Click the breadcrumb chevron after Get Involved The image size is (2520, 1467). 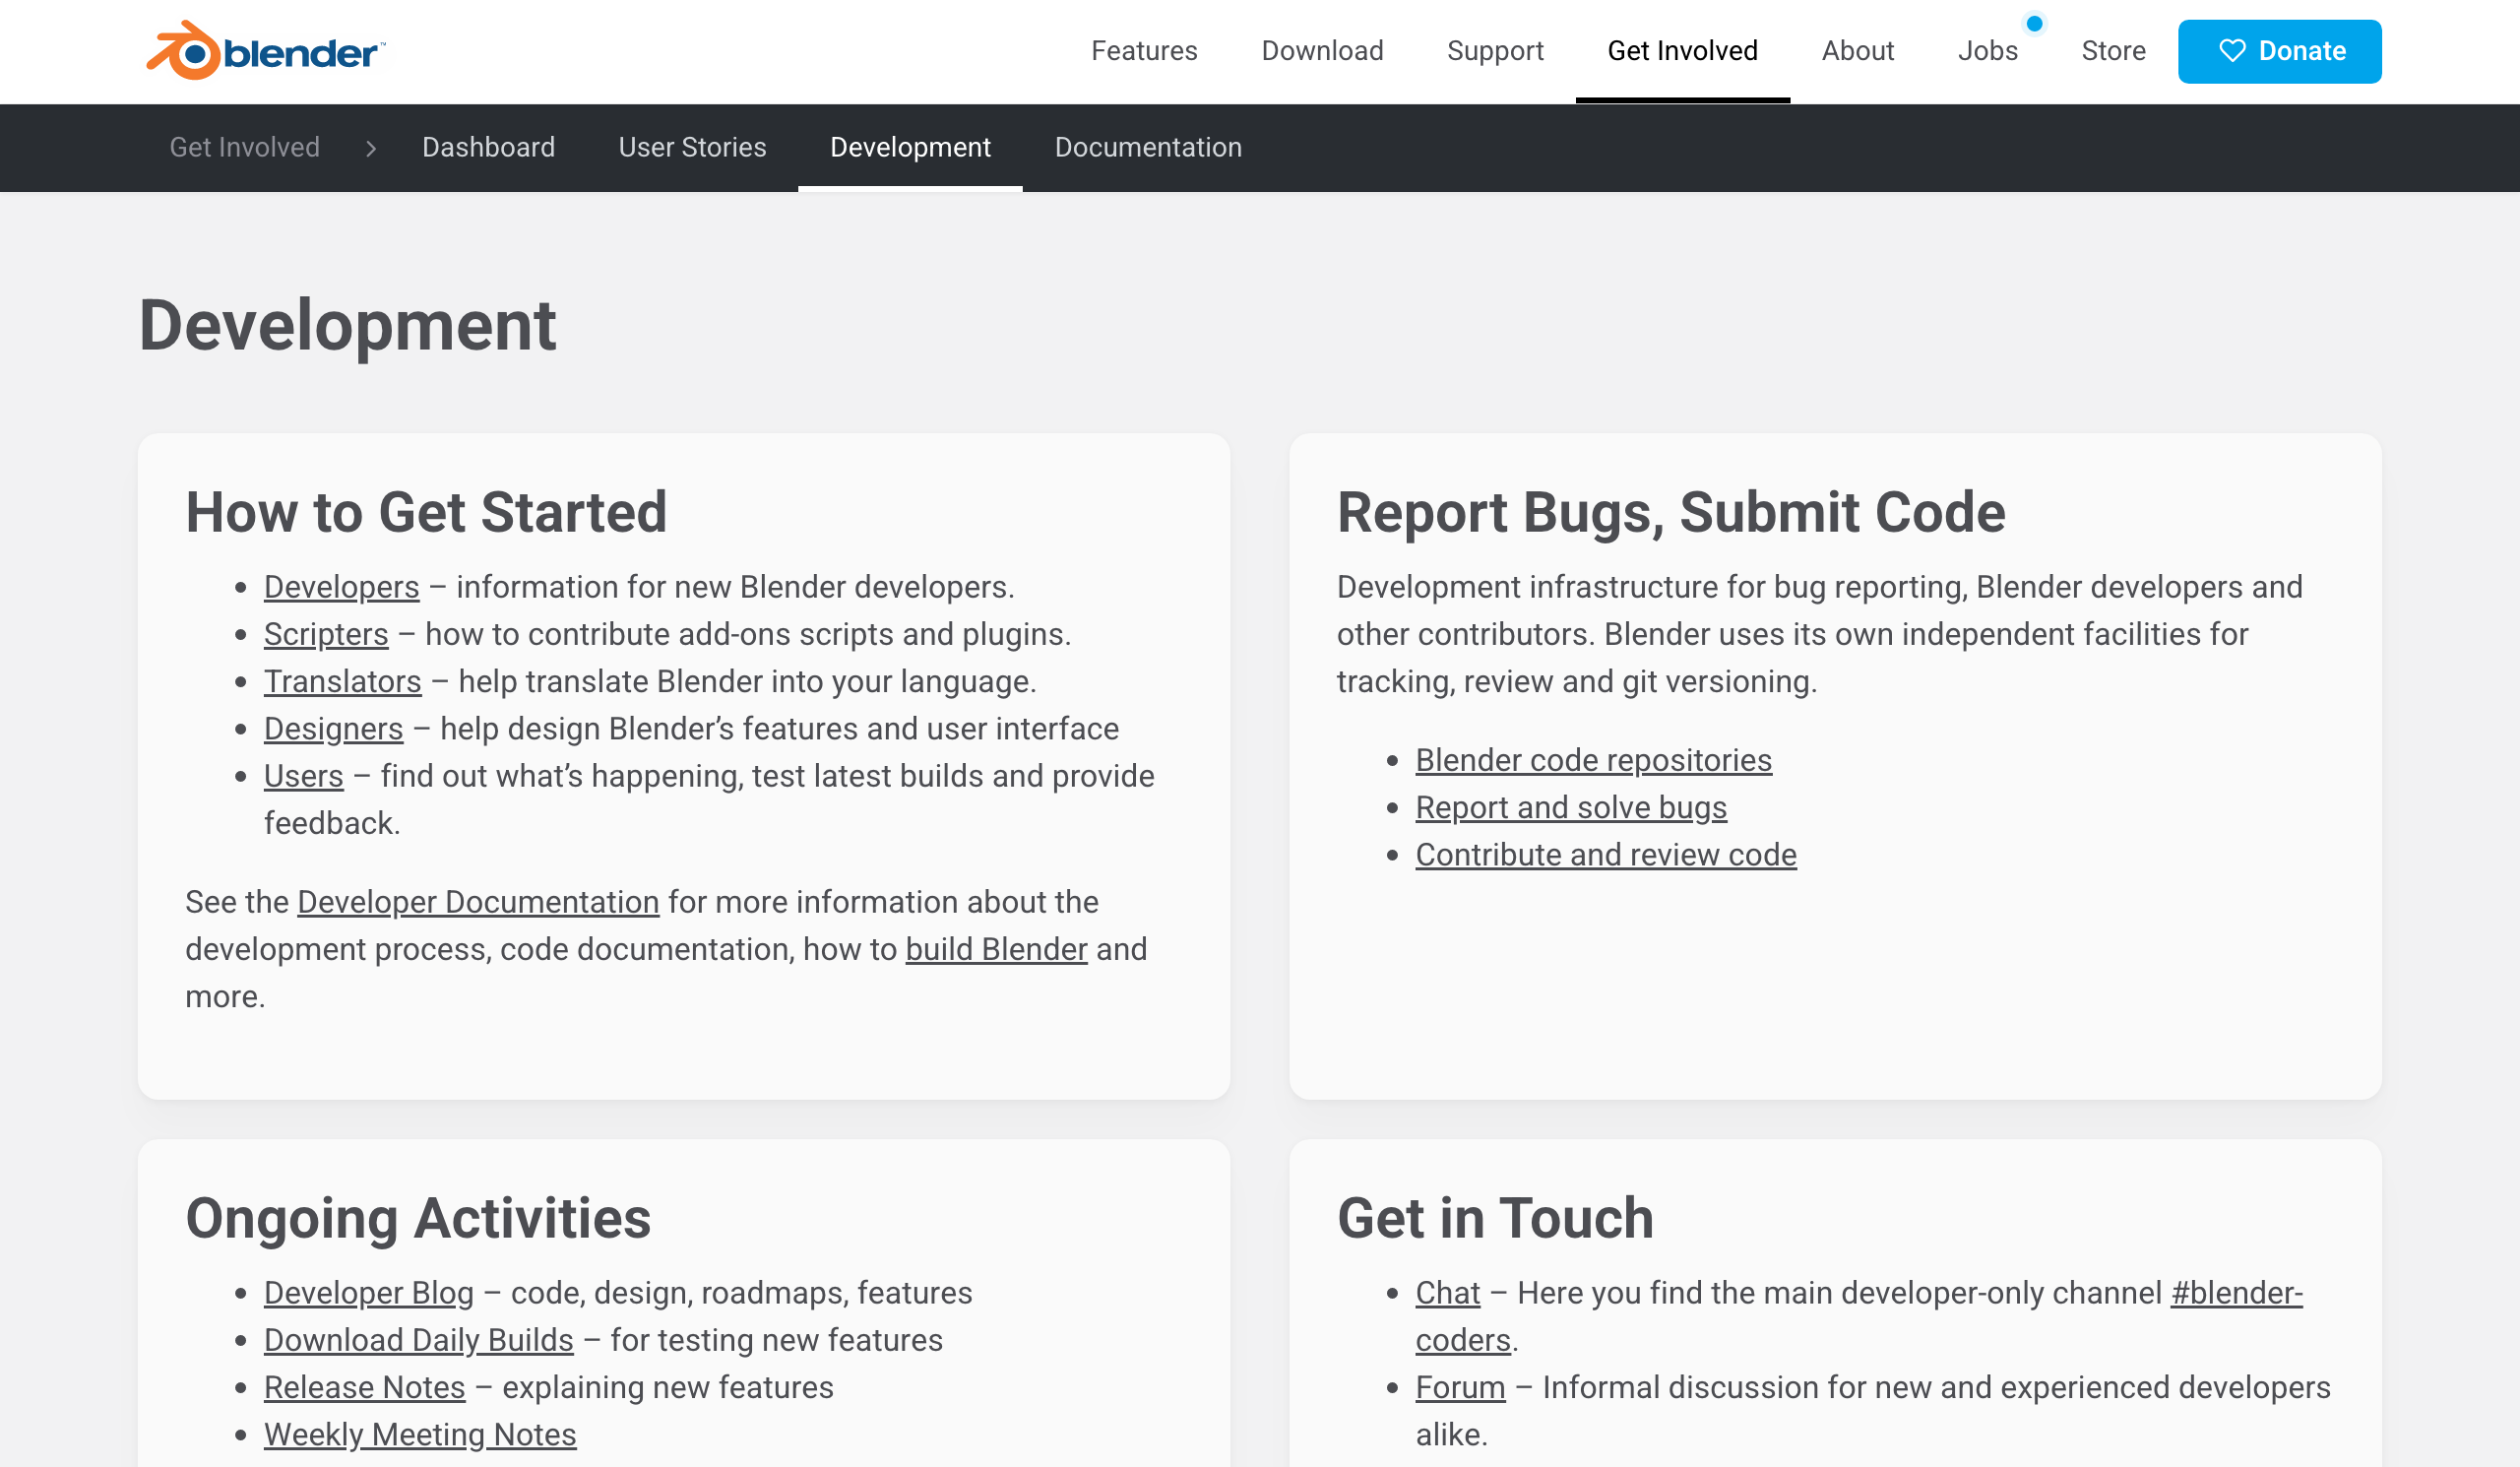[x=371, y=148]
